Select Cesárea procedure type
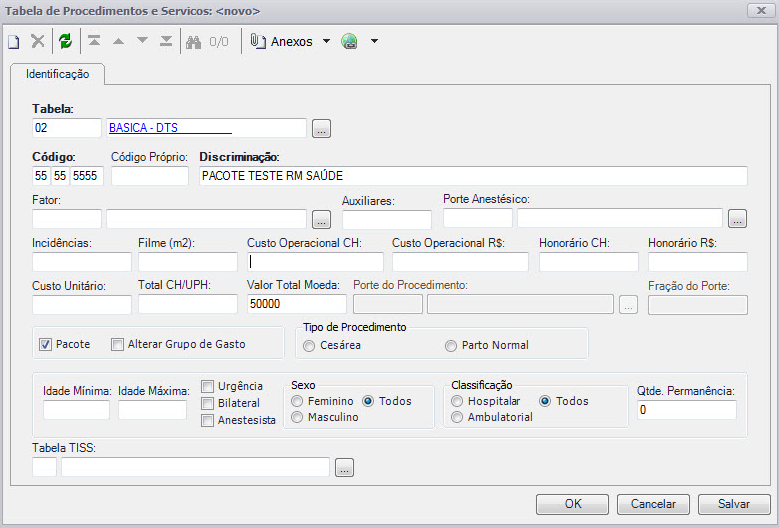The width and height of the screenshot is (779, 528). [x=309, y=346]
